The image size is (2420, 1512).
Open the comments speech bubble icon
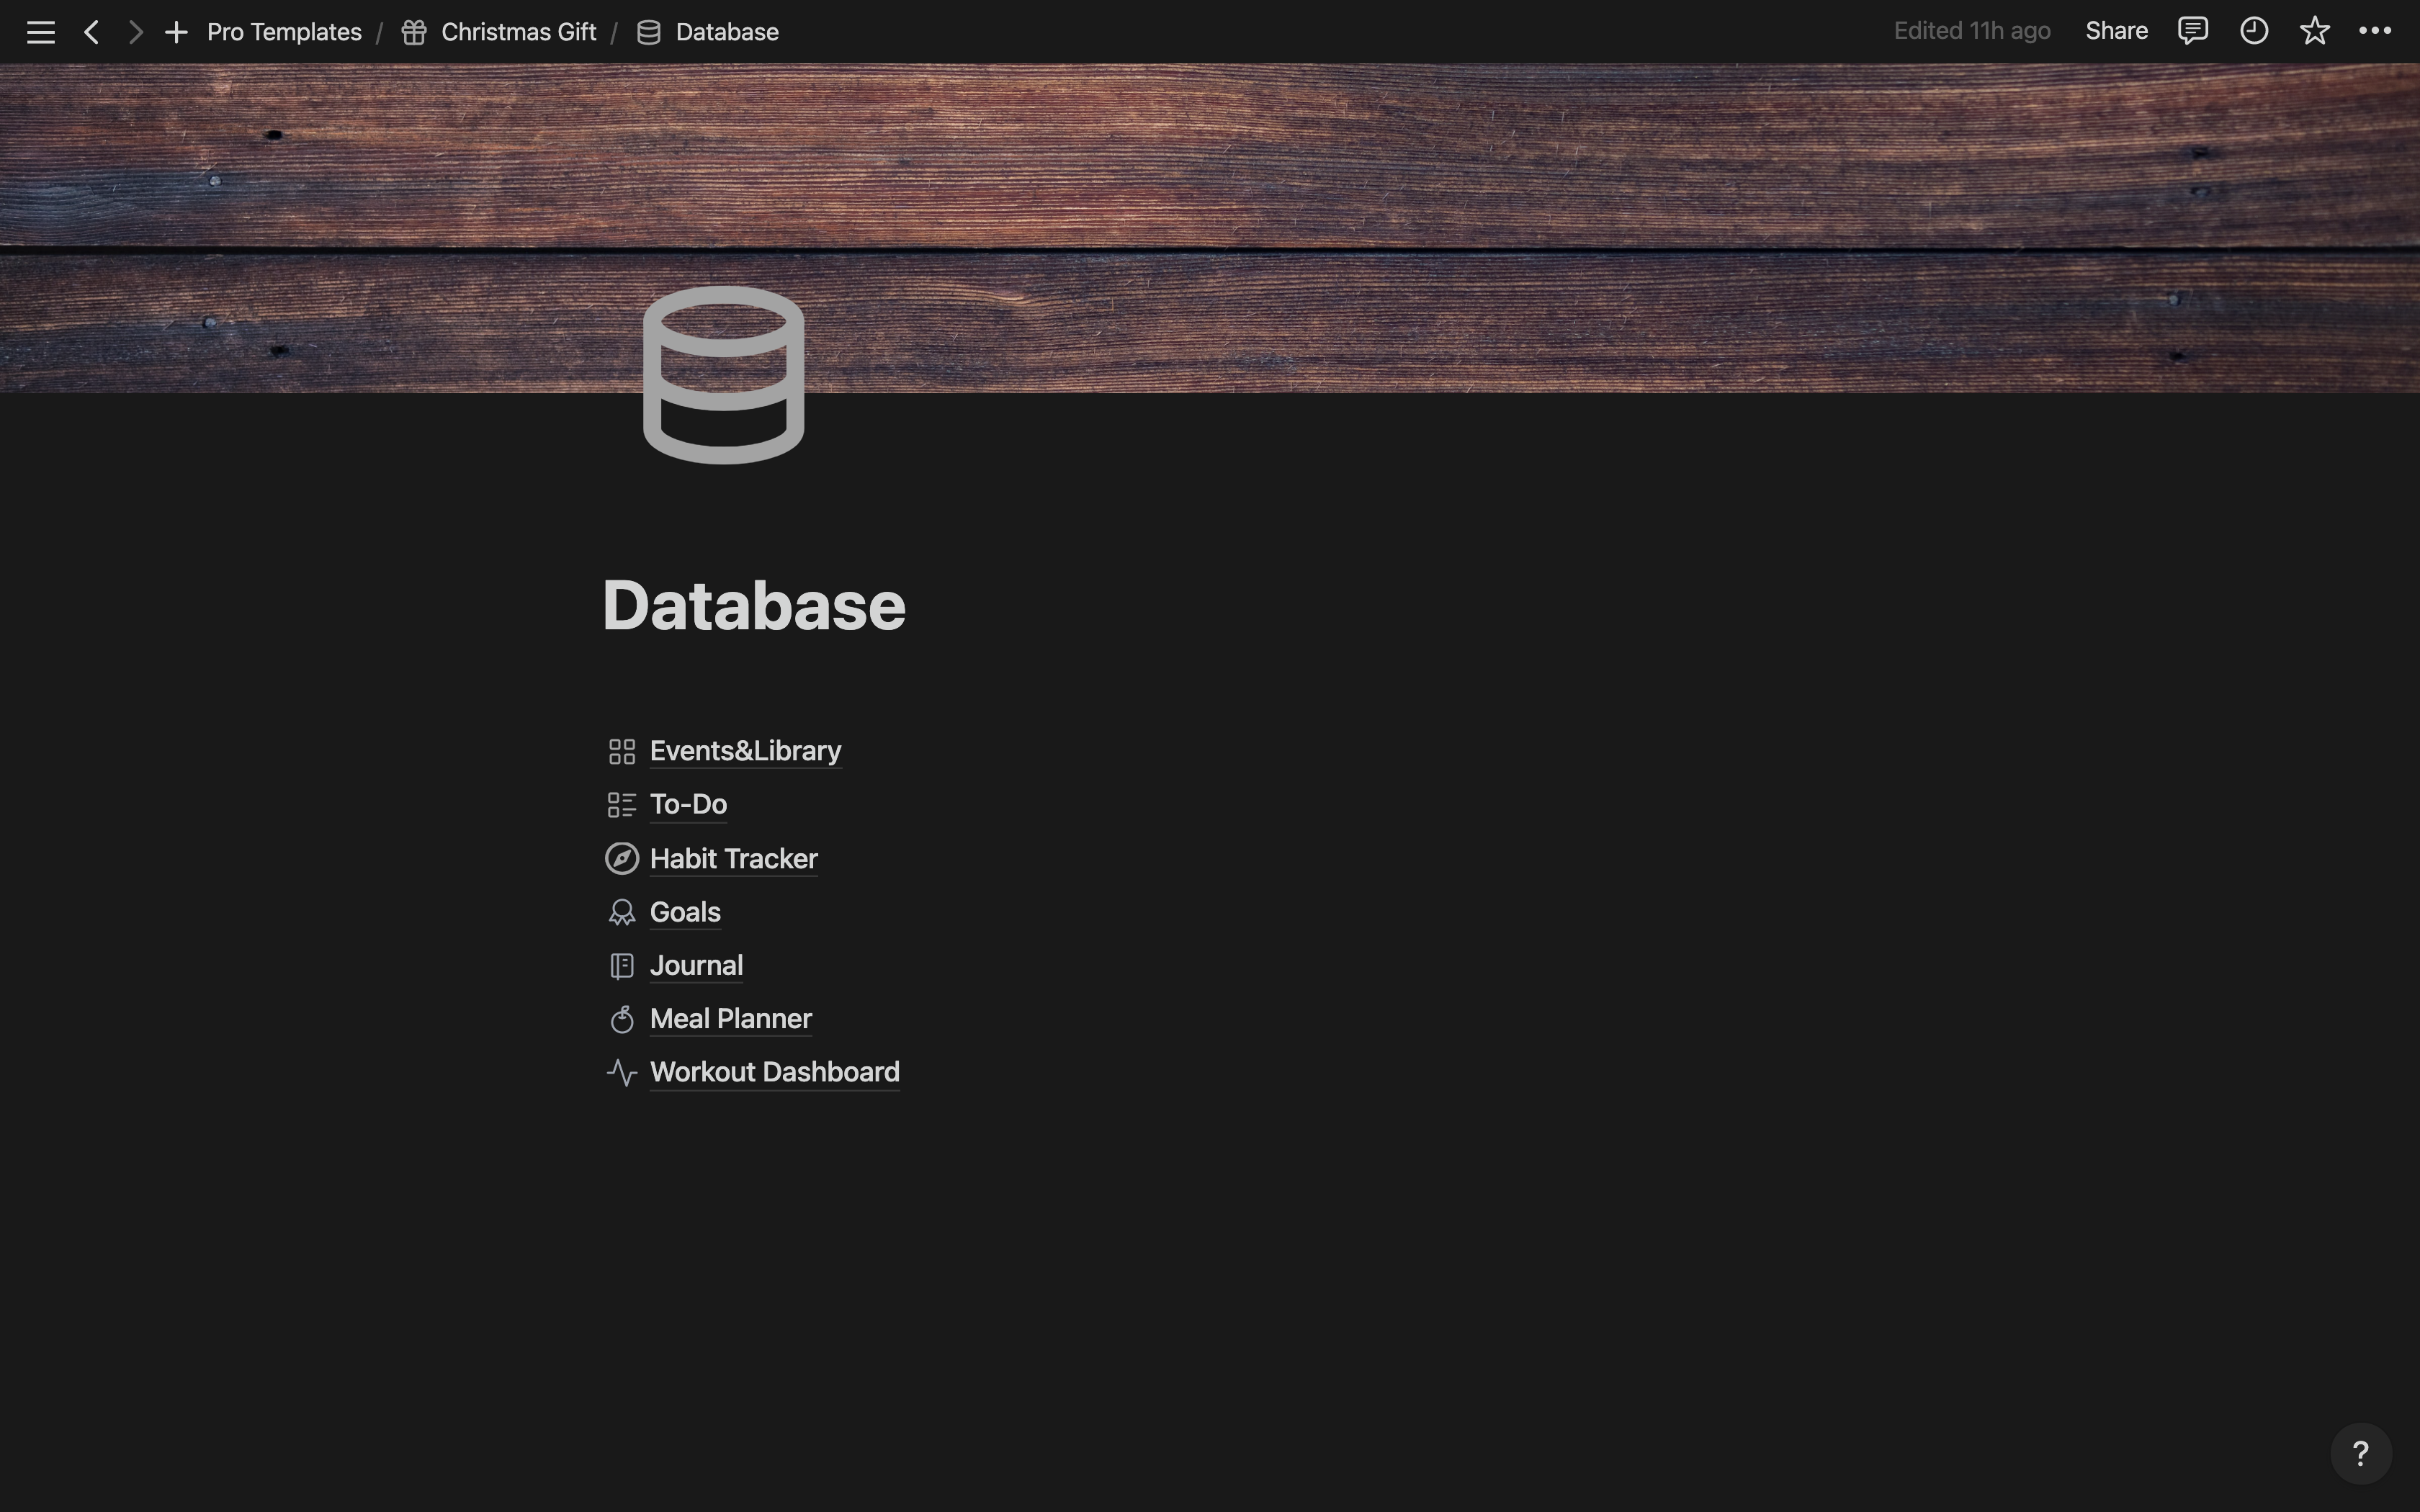pos(2192,31)
